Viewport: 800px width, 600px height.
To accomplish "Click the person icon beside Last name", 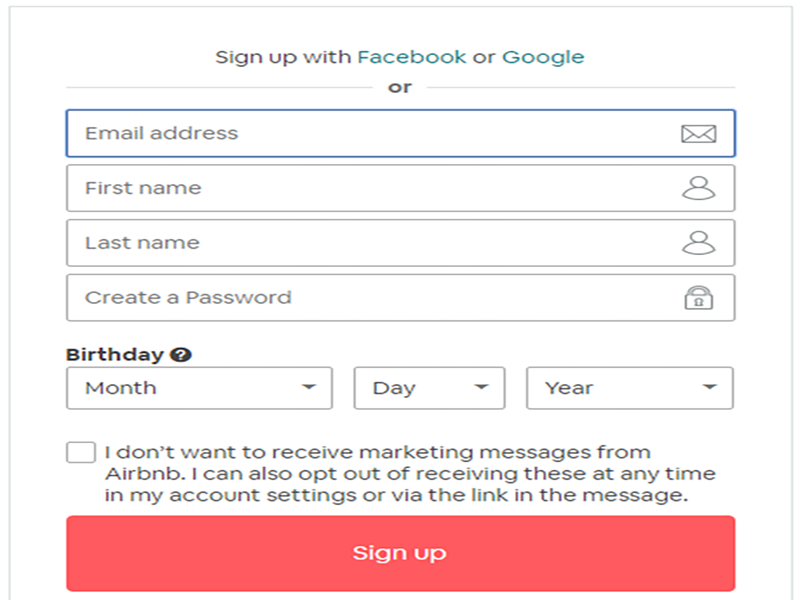I will (698, 243).
